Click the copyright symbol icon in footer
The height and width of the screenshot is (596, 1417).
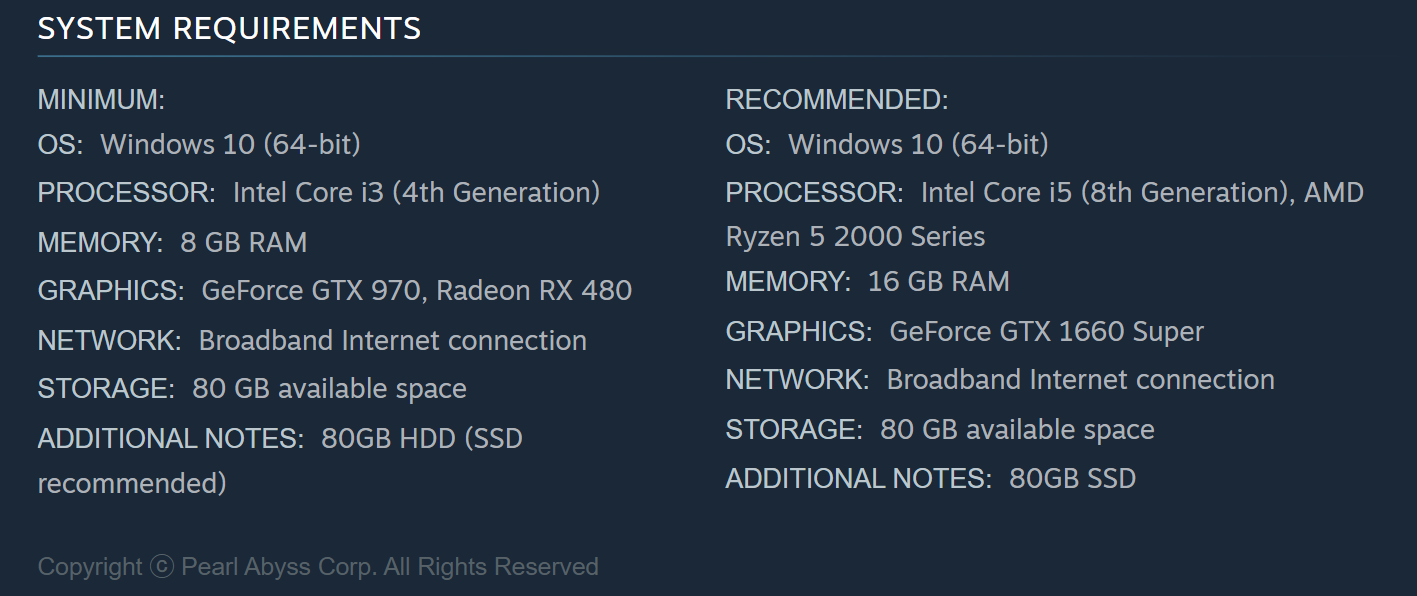(162, 567)
